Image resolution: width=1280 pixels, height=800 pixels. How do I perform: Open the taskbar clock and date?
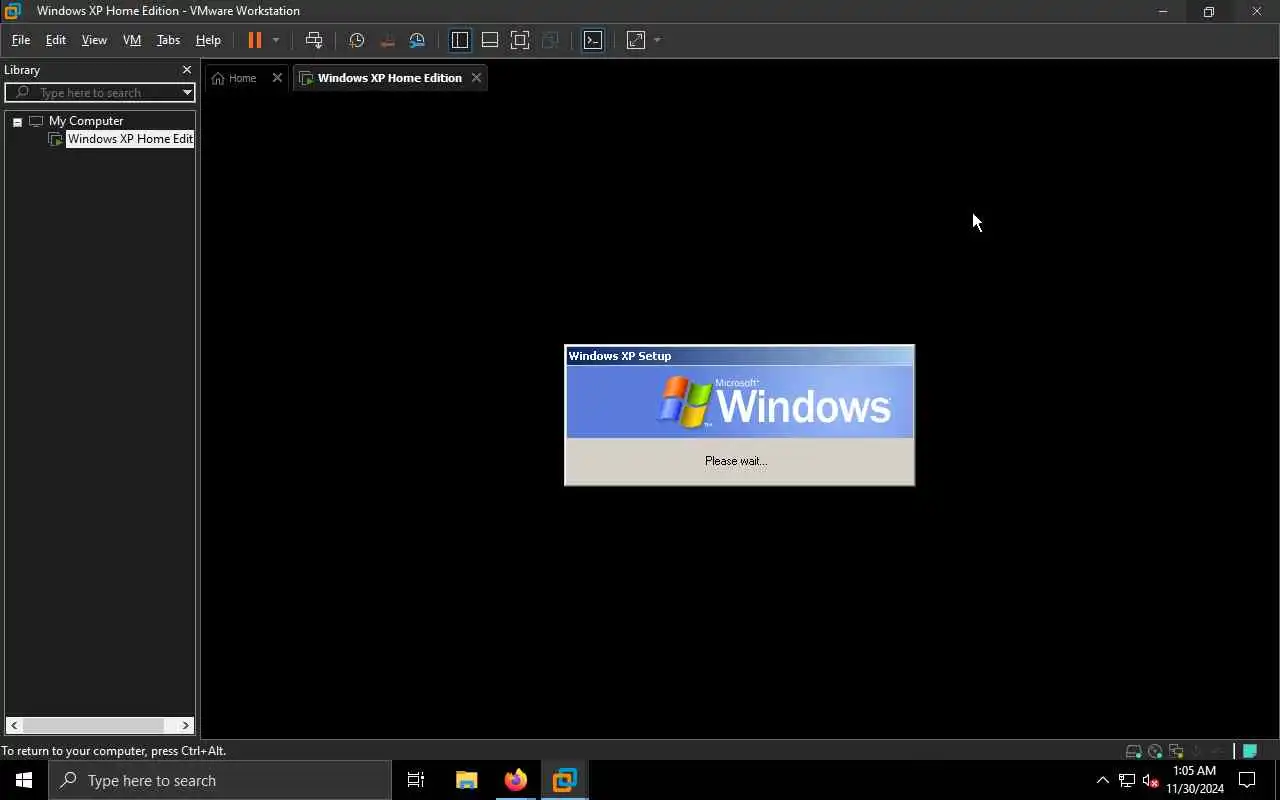point(1194,780)
